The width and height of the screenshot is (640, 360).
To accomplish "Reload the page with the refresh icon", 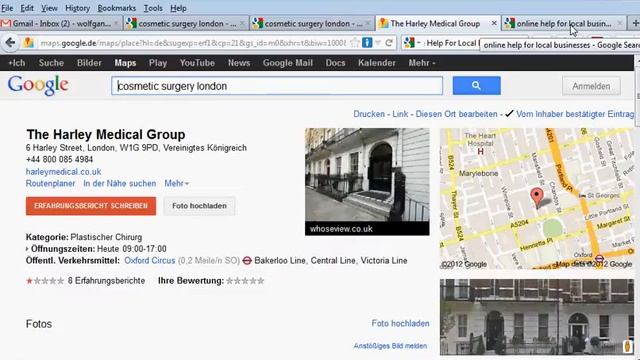I will tap(389, 42).
